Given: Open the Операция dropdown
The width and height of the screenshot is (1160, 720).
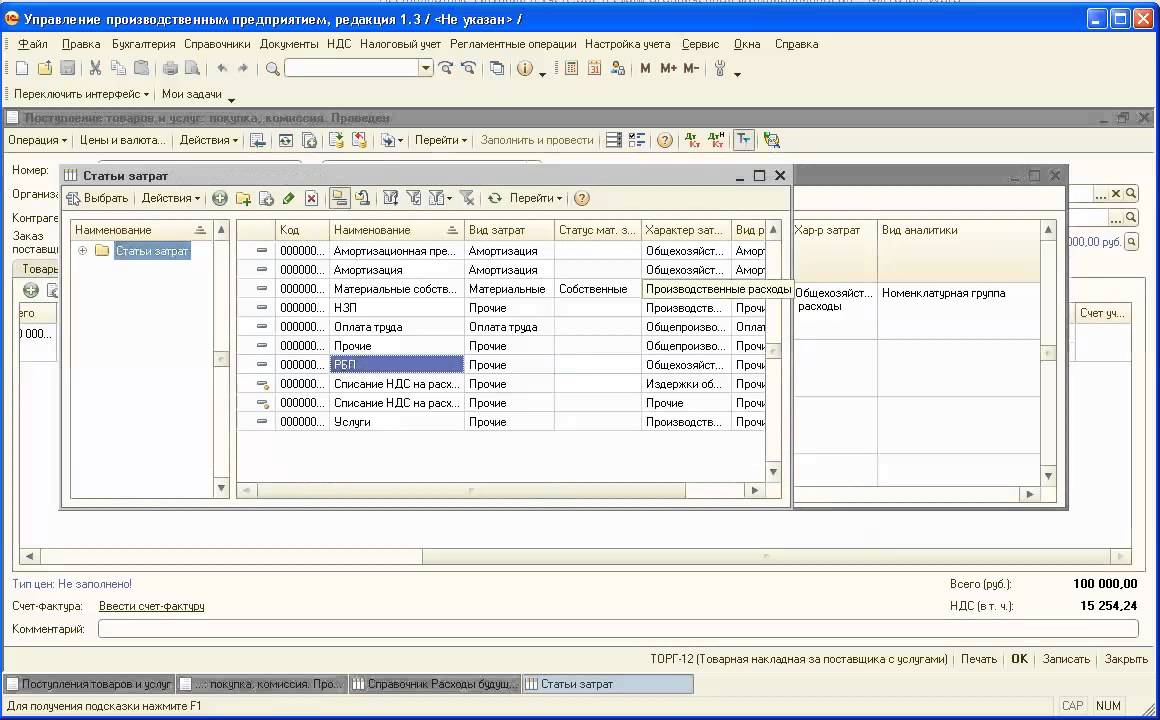Looking at the screenshot, I should (x=37, y=140).
